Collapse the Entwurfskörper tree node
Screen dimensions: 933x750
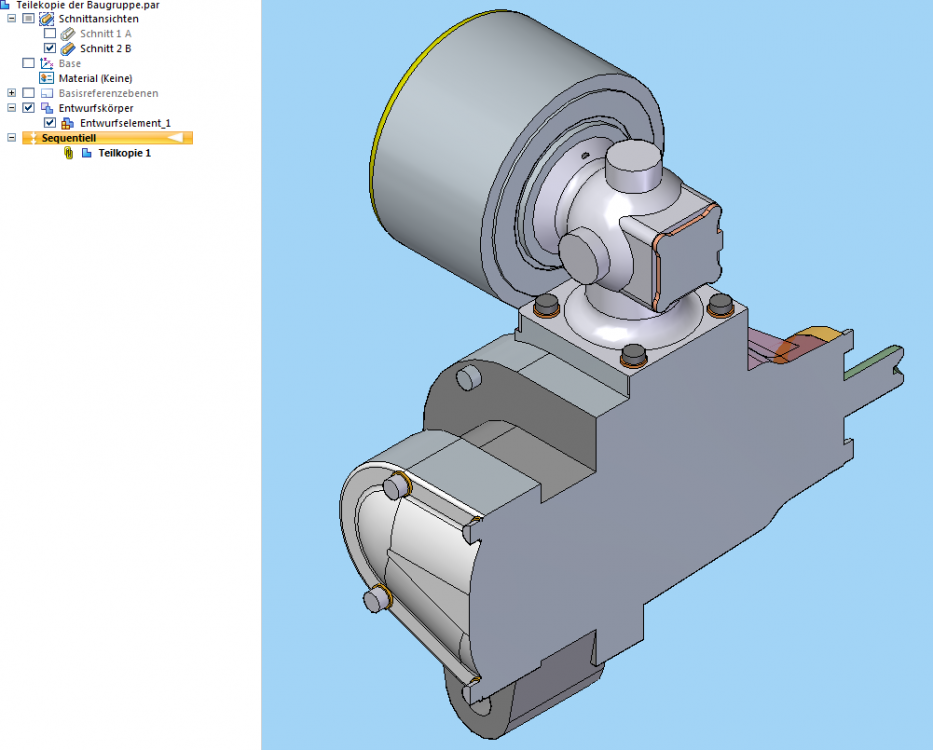11,108
